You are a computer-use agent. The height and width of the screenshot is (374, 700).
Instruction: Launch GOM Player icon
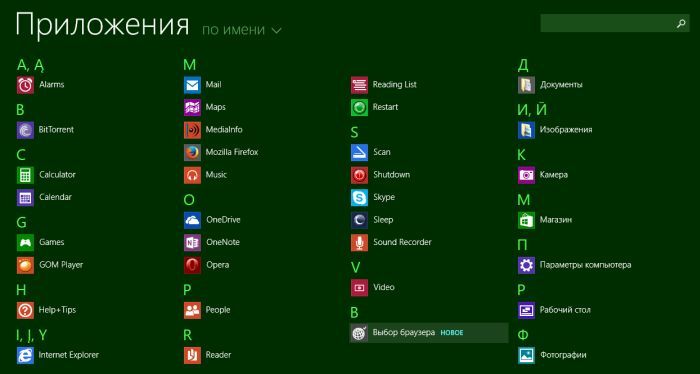pos(25,265)
